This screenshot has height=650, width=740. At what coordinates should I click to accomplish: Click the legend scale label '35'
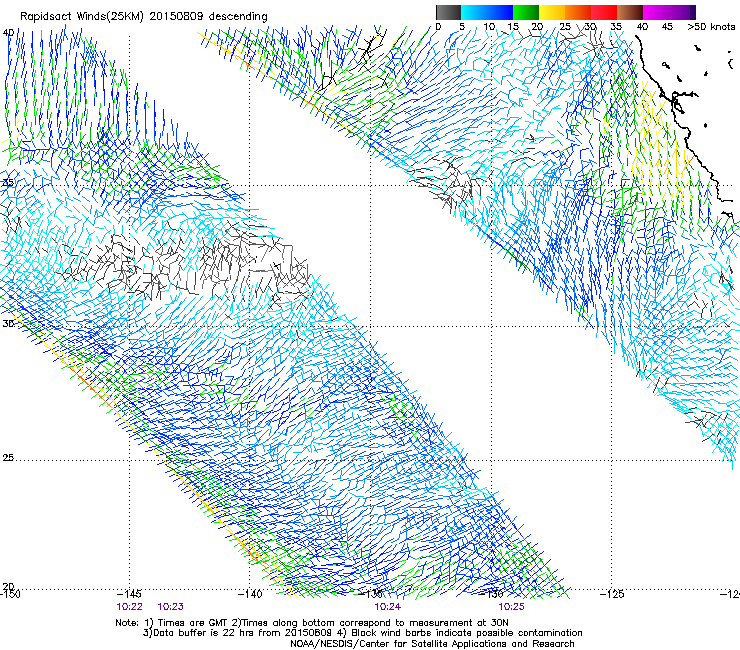point(616,27)
